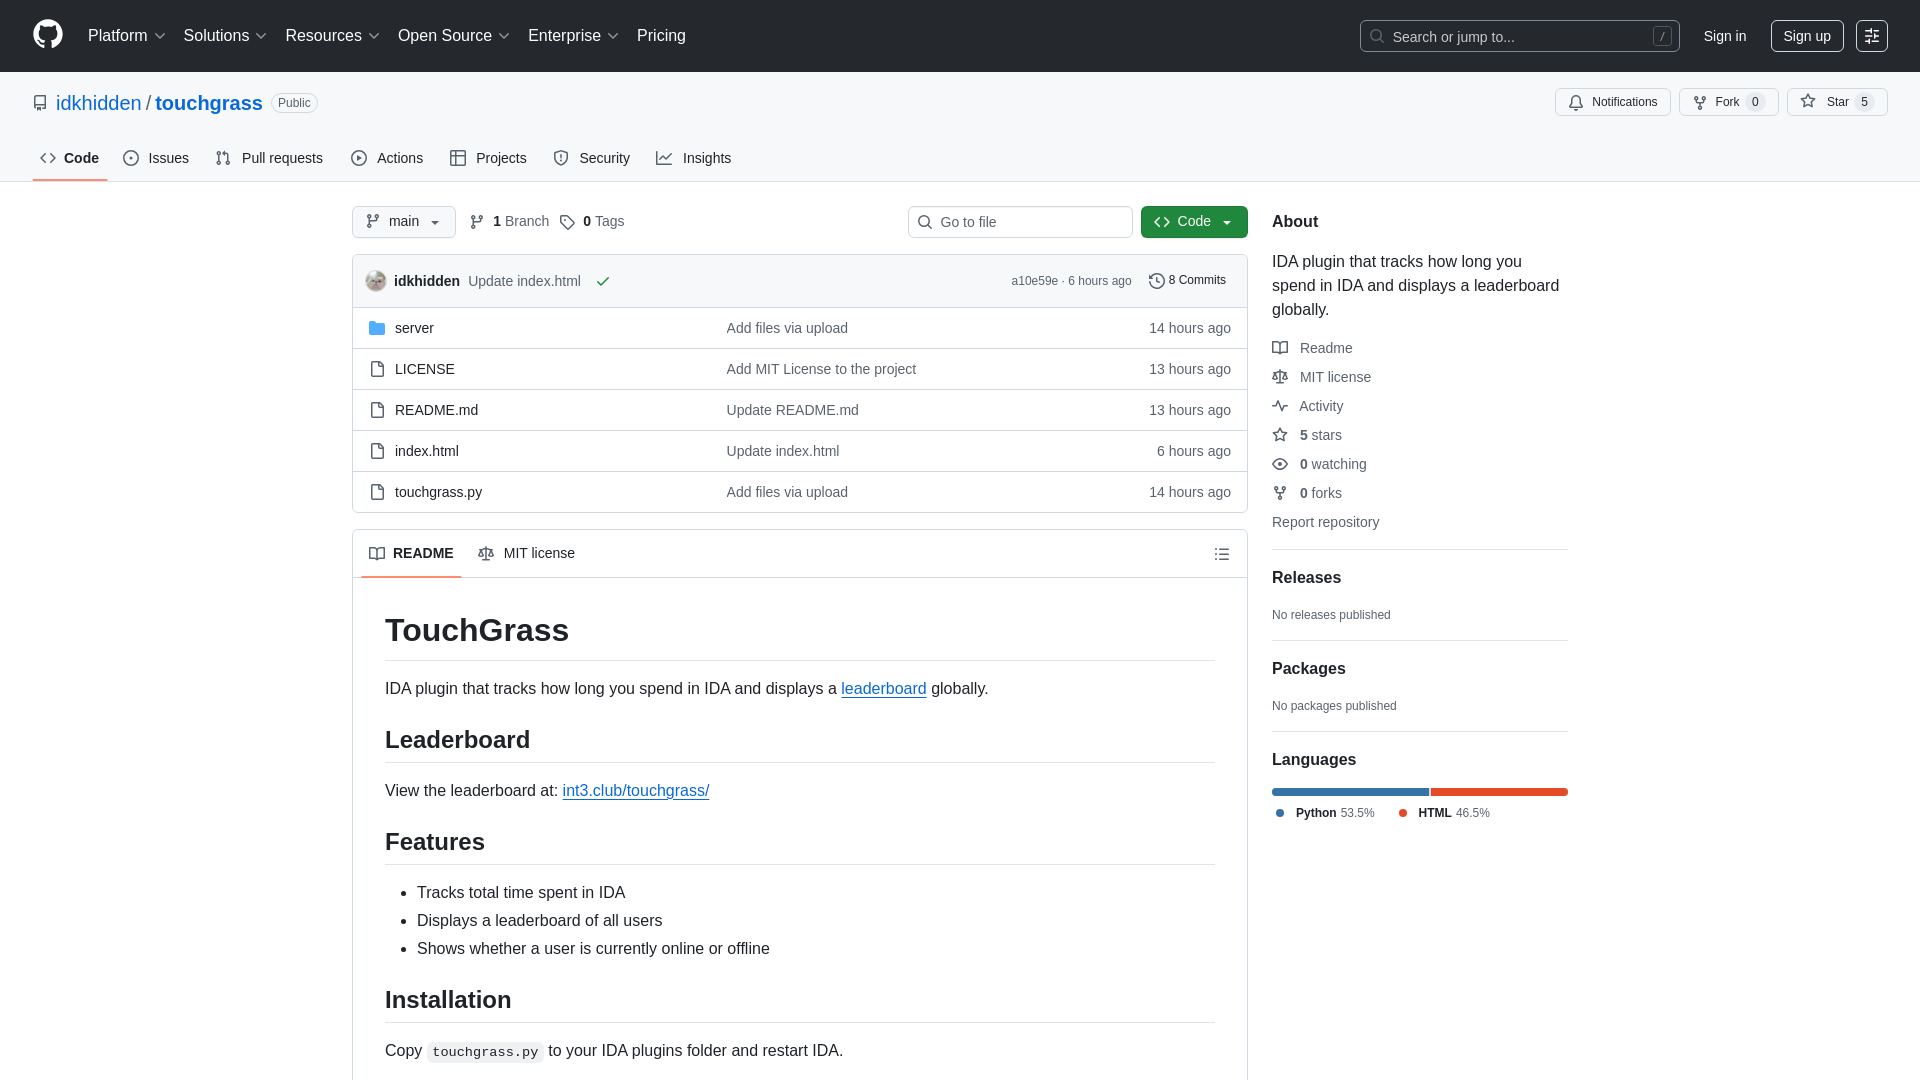The width and height of the screenshot is (1920, 1080).
Task: Click Report repository
Action: [x=1325, y=522]
